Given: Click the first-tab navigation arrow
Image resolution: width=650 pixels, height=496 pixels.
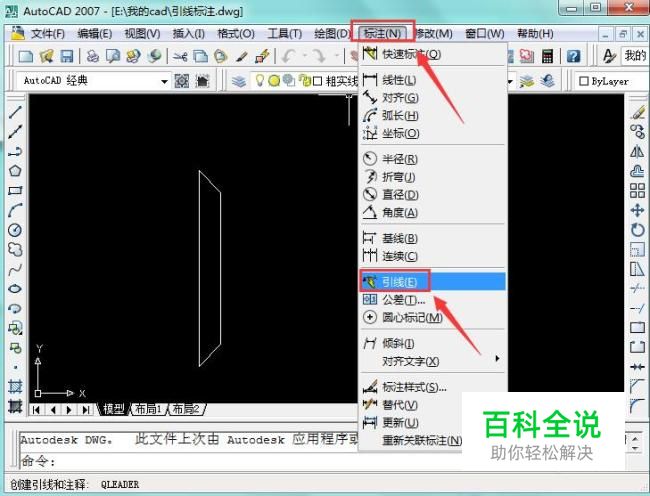Looking at the screenshot, I should [x=36, y=410].
